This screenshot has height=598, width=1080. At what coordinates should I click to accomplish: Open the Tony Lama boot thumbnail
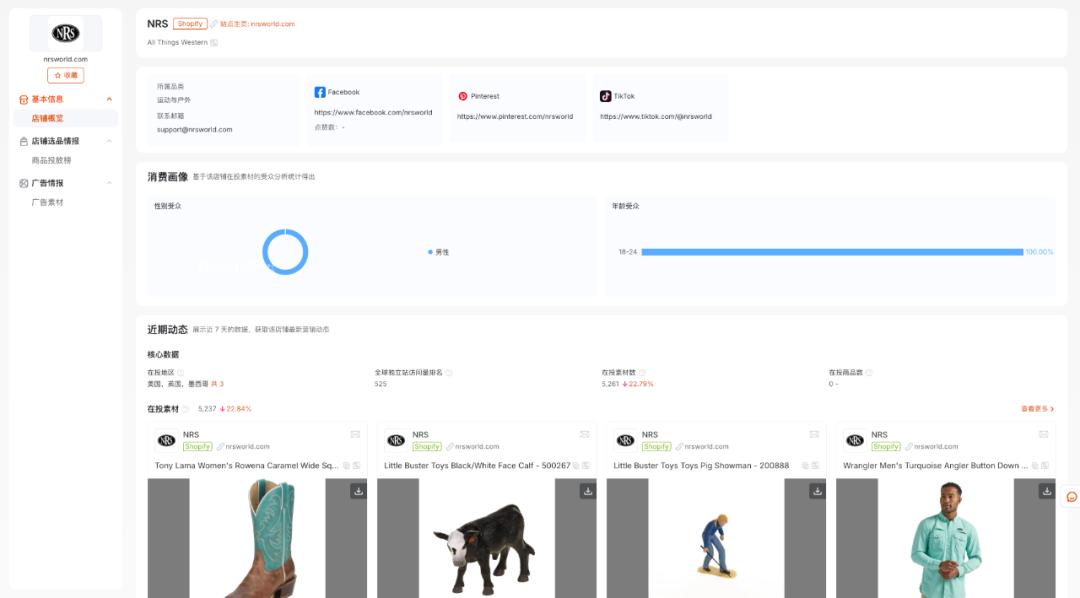point(258,538)
